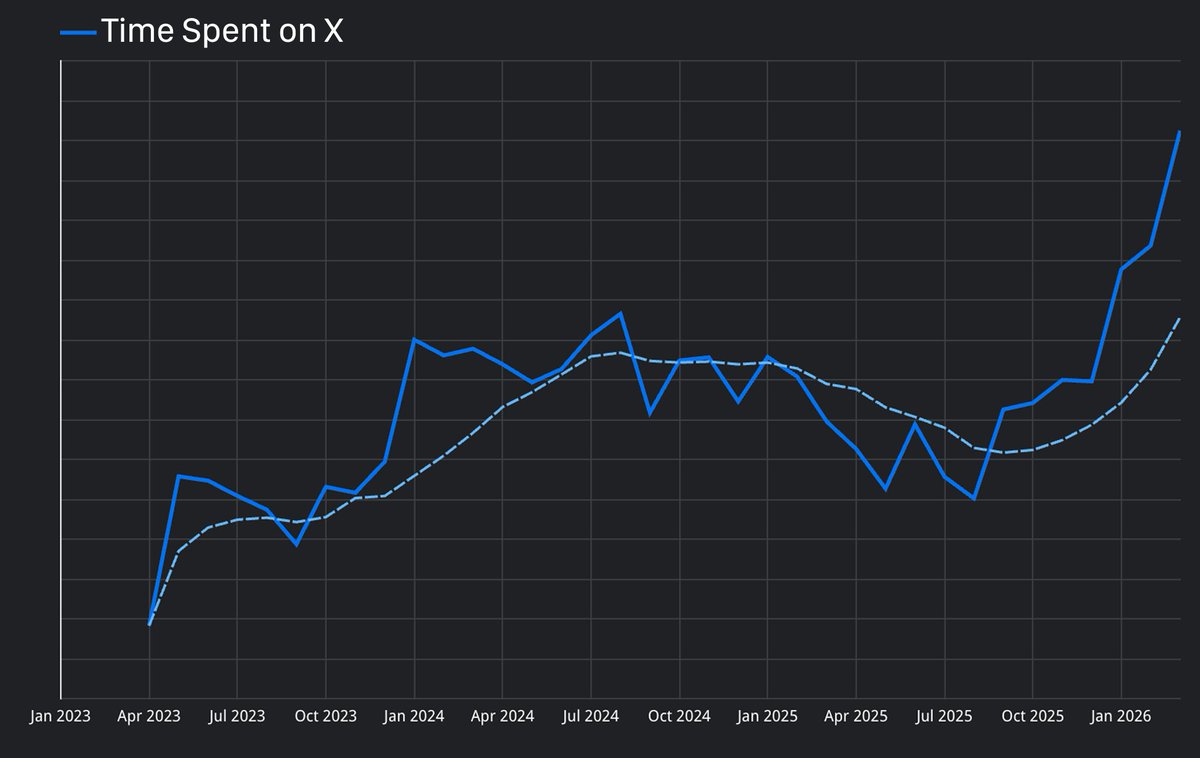
Task: Click the 'Jan 2026' axis label
Action: click(1121, 716)
